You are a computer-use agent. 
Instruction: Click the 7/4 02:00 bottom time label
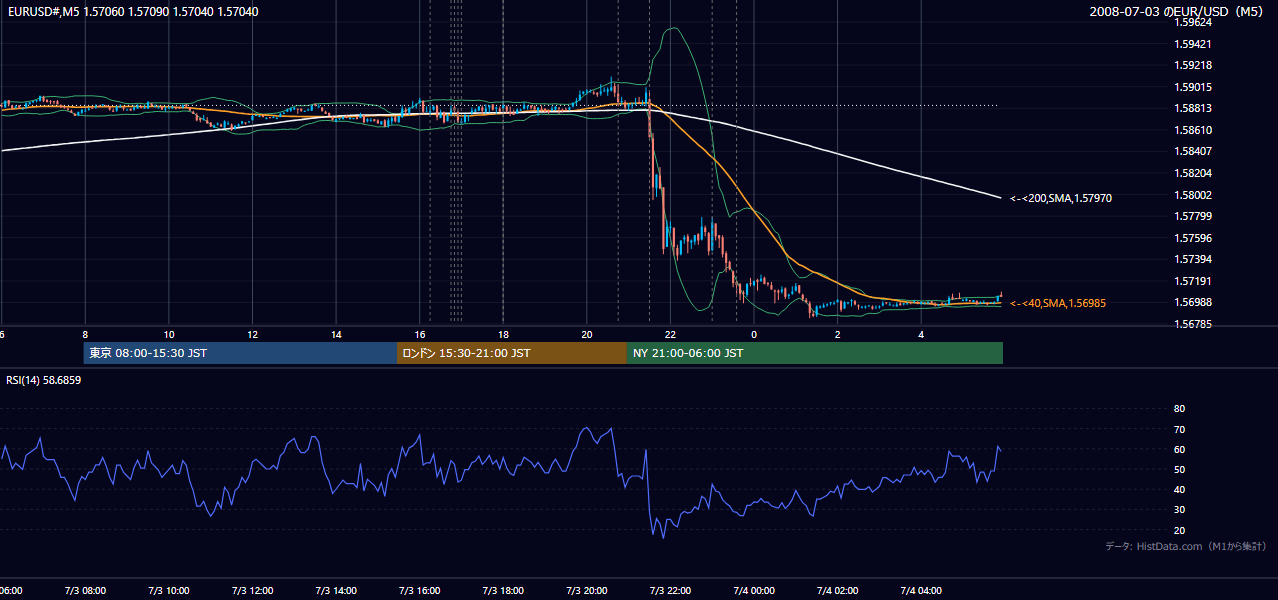(x=838, y=590)
